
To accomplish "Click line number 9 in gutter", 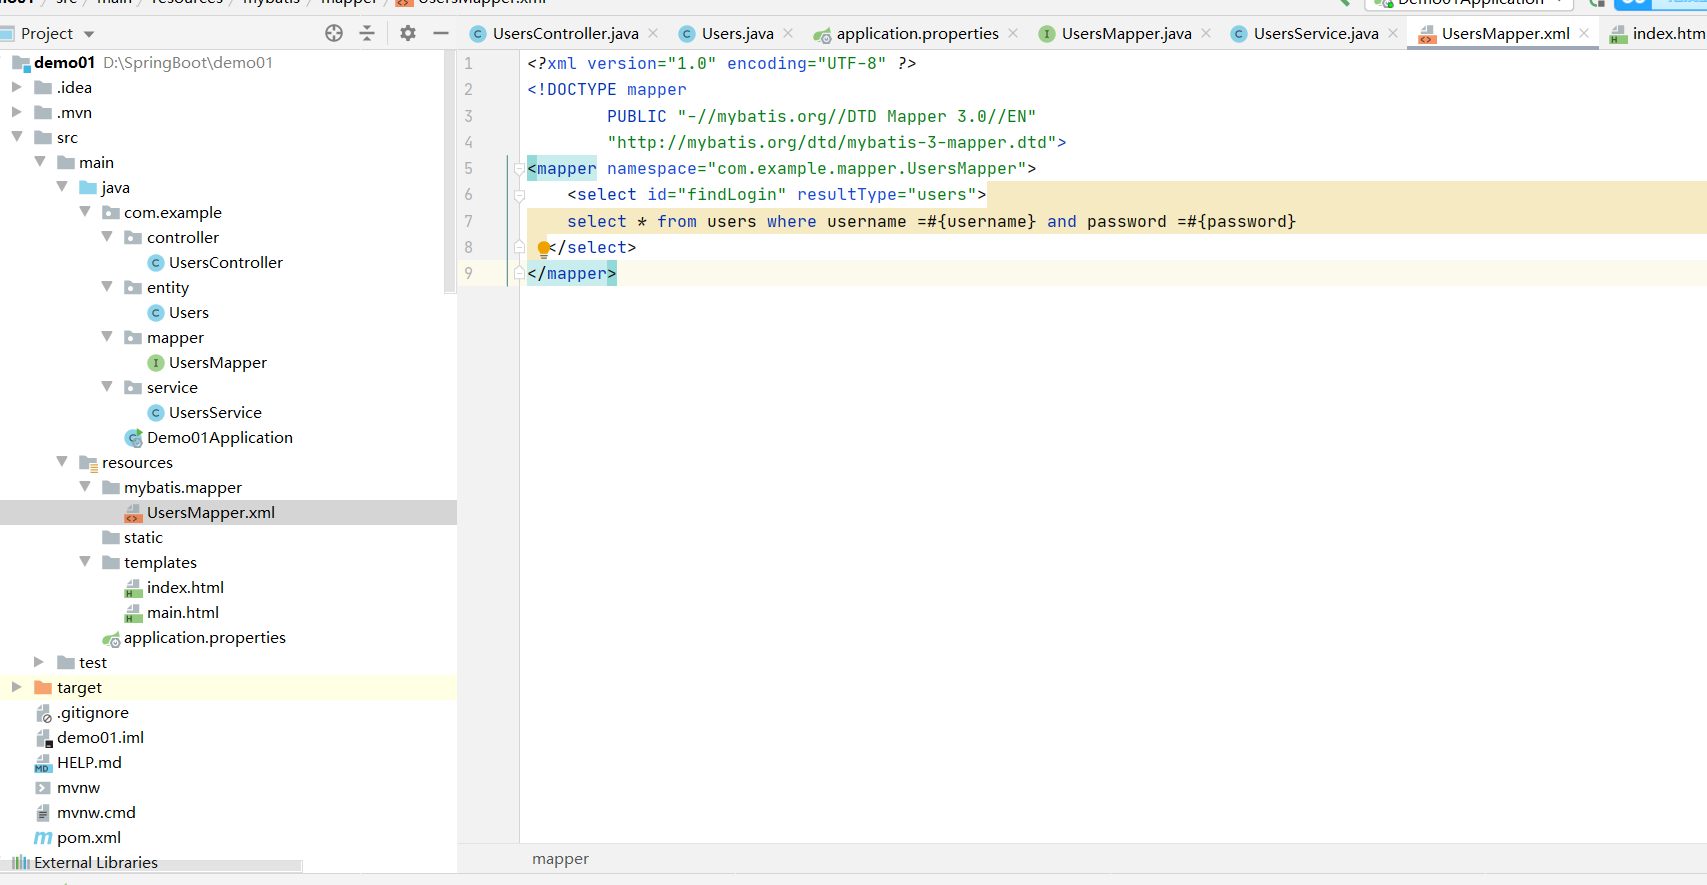I will (468, 273).
